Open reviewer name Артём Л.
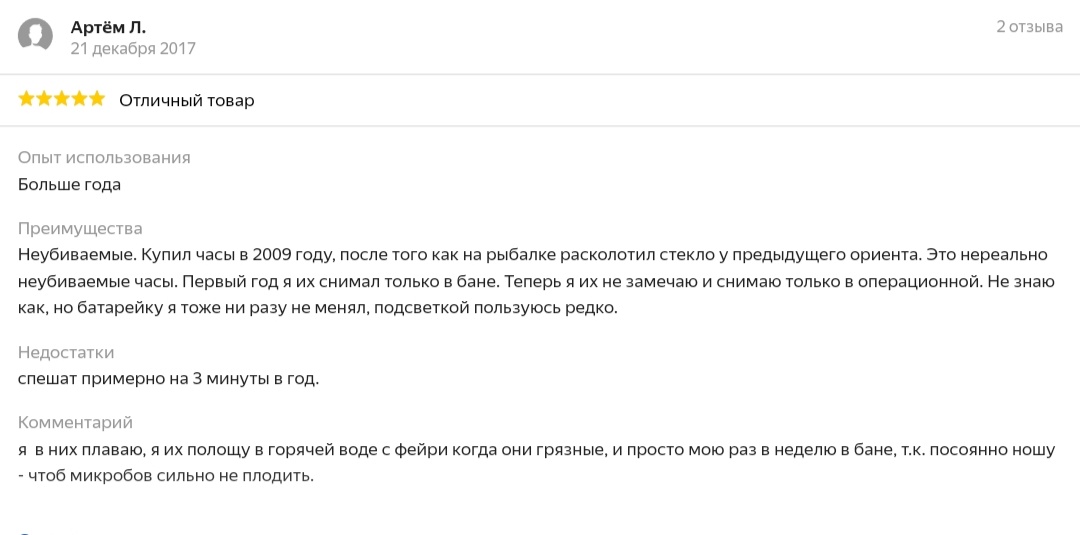This screenshot has height=535, width=1080. pos(108,27)
